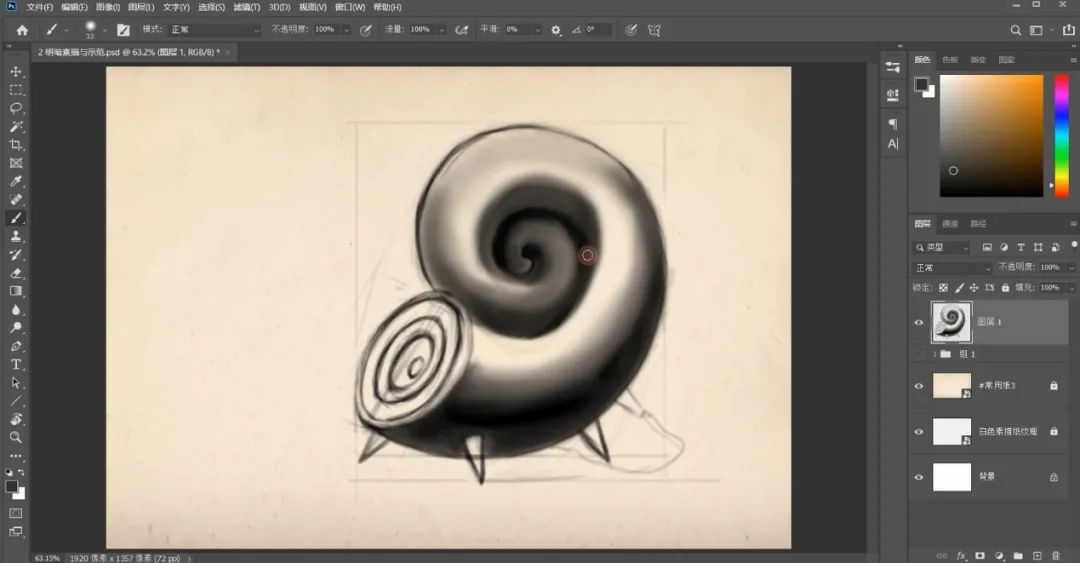Click the delete layer trash icon
Screen dimensions: 1080x563
click(1055, 555)
